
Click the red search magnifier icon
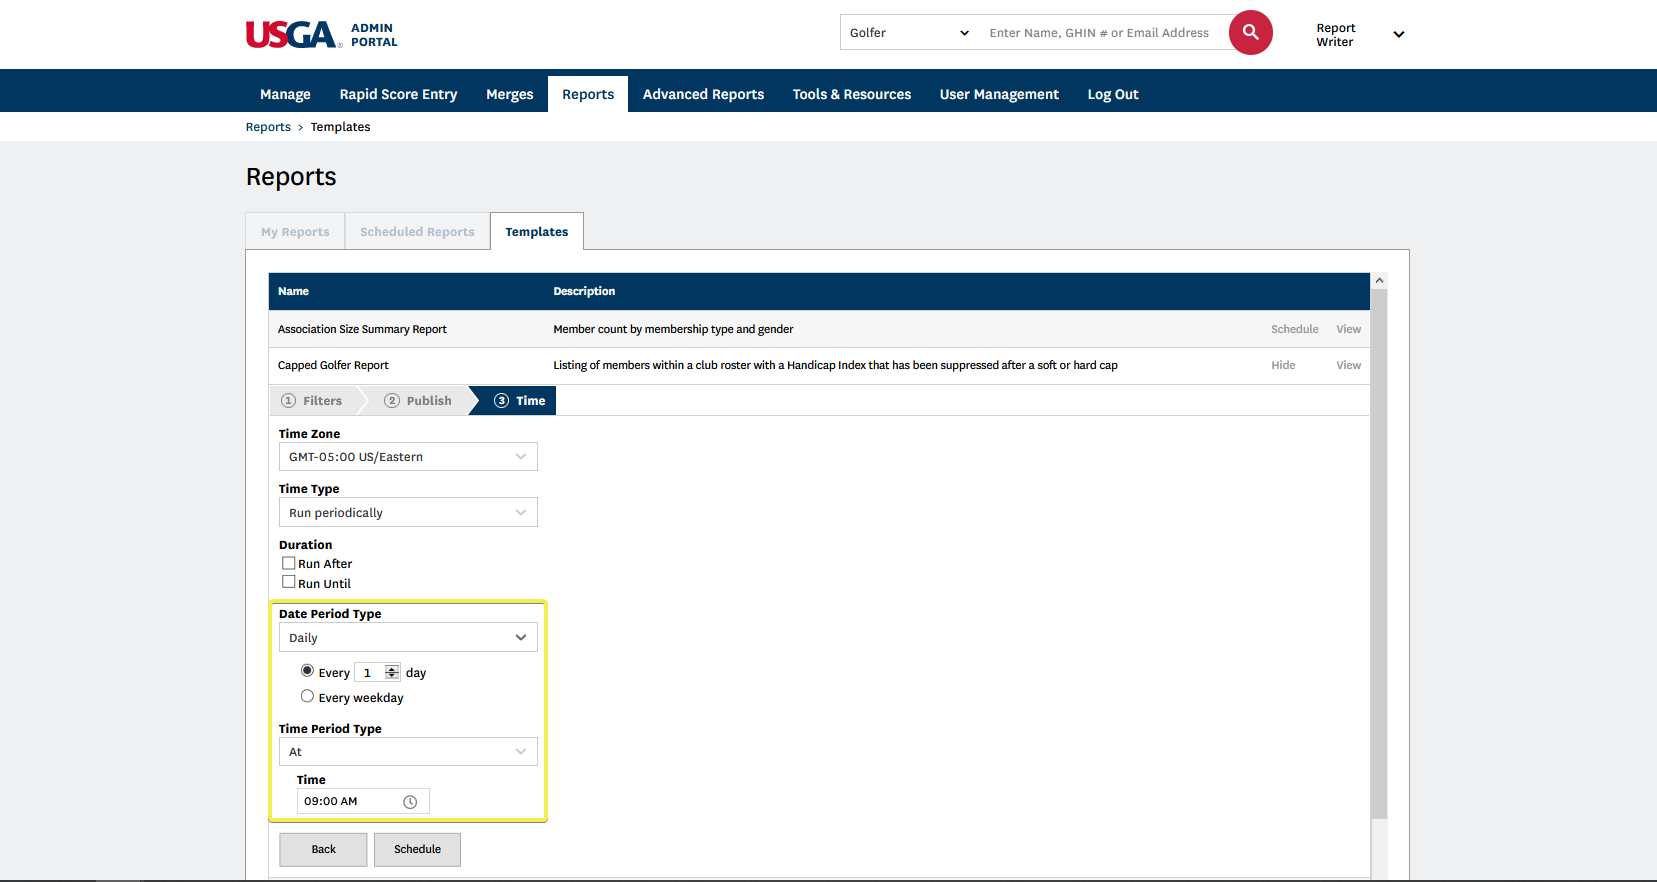[x=1250, y=33]
